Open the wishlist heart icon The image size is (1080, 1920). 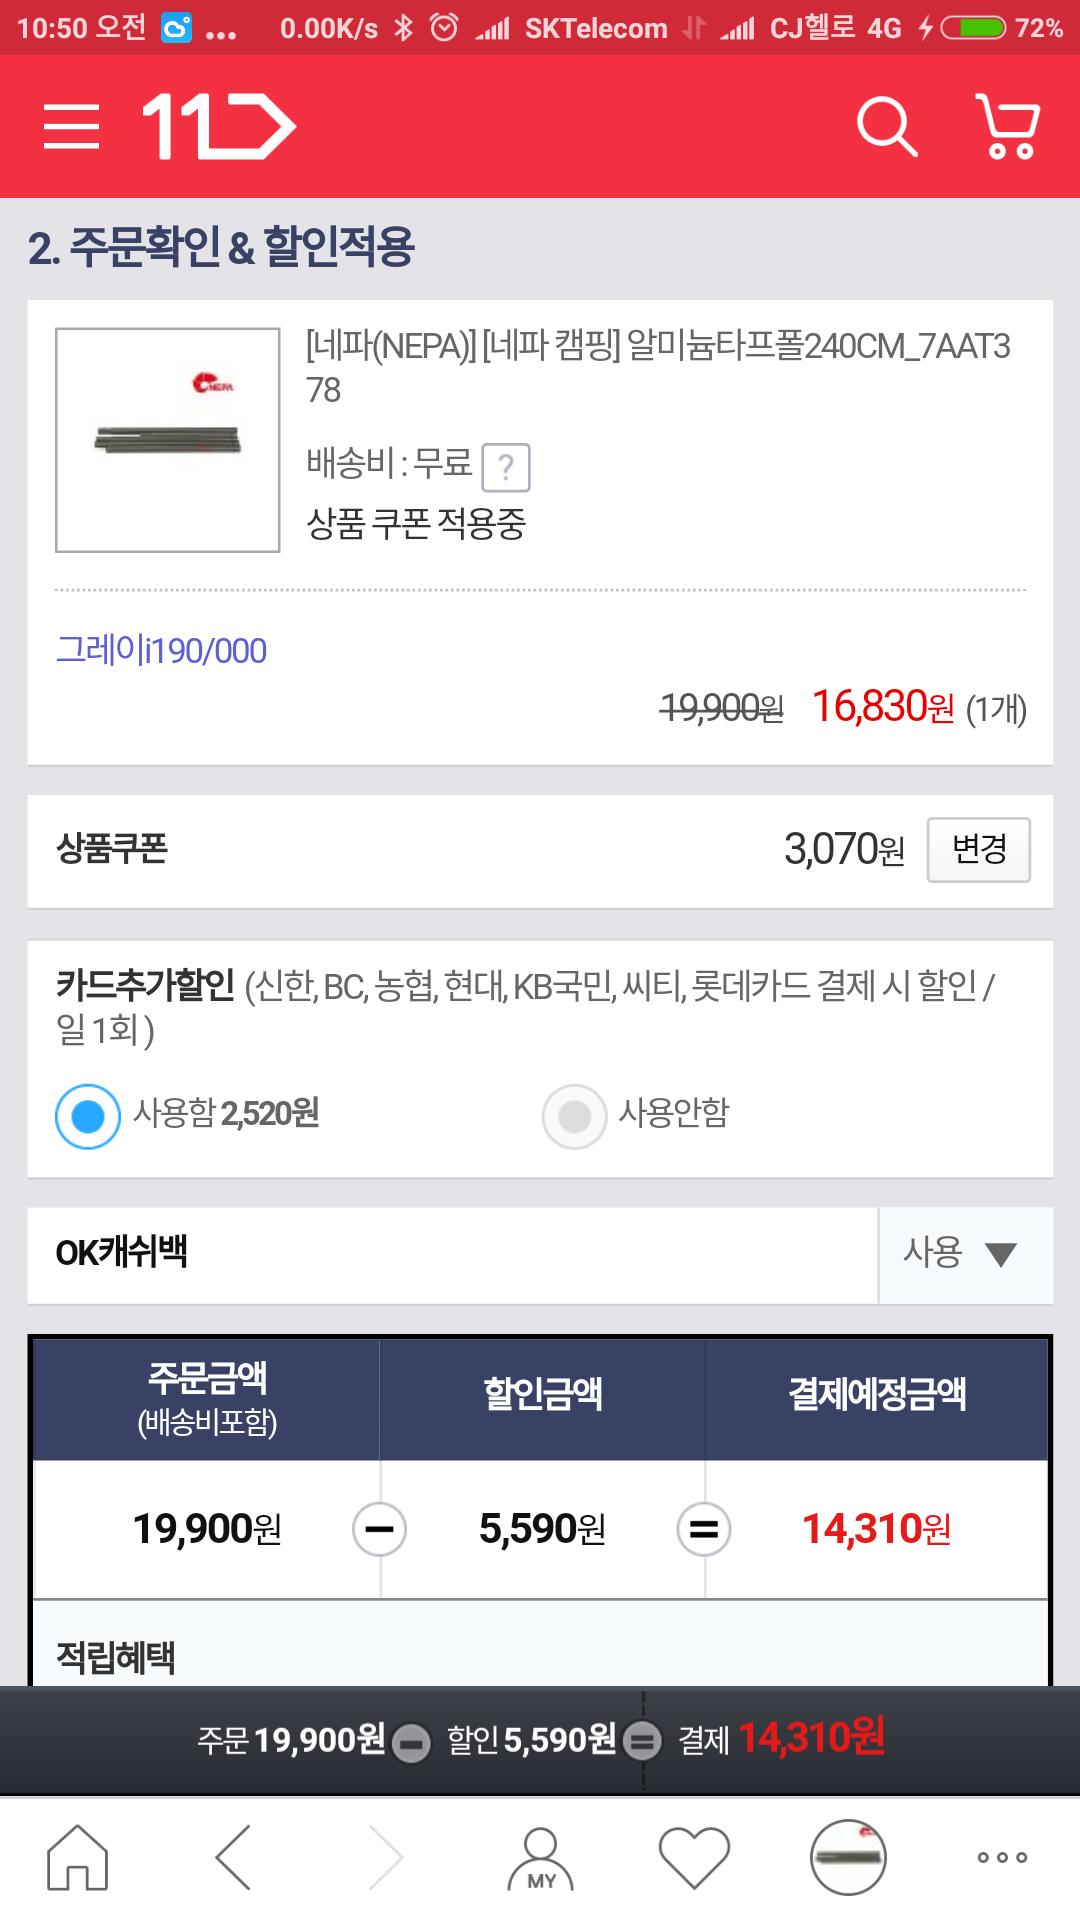click(694, 1857)
